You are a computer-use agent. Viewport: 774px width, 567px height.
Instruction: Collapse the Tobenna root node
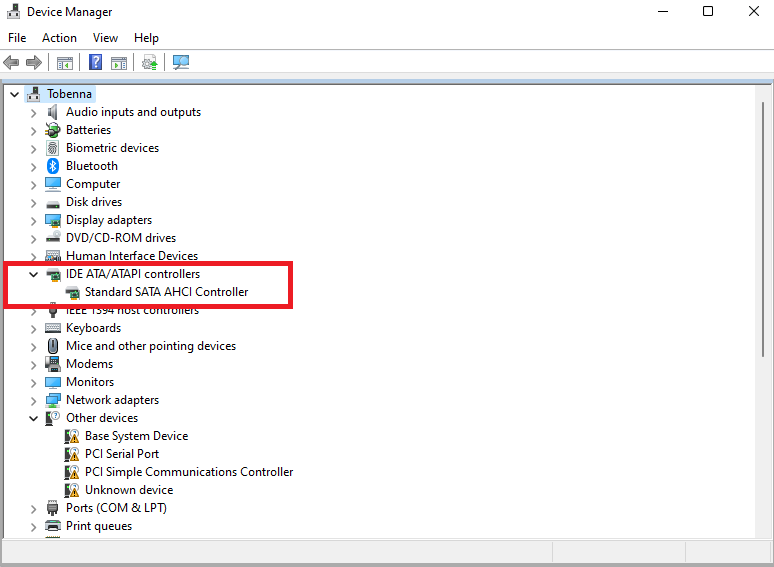pos(14,94)
